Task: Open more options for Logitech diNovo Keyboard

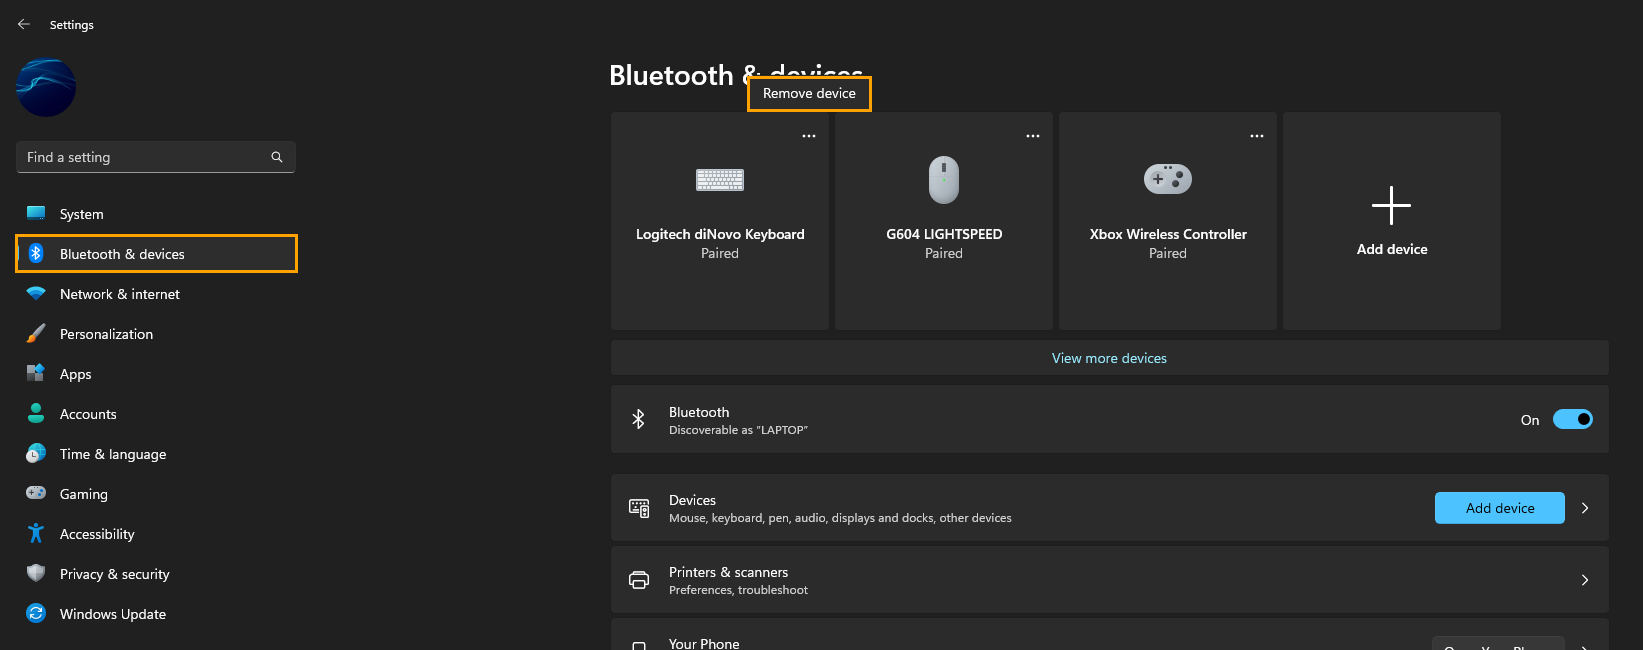Action: tap(809, 136)
